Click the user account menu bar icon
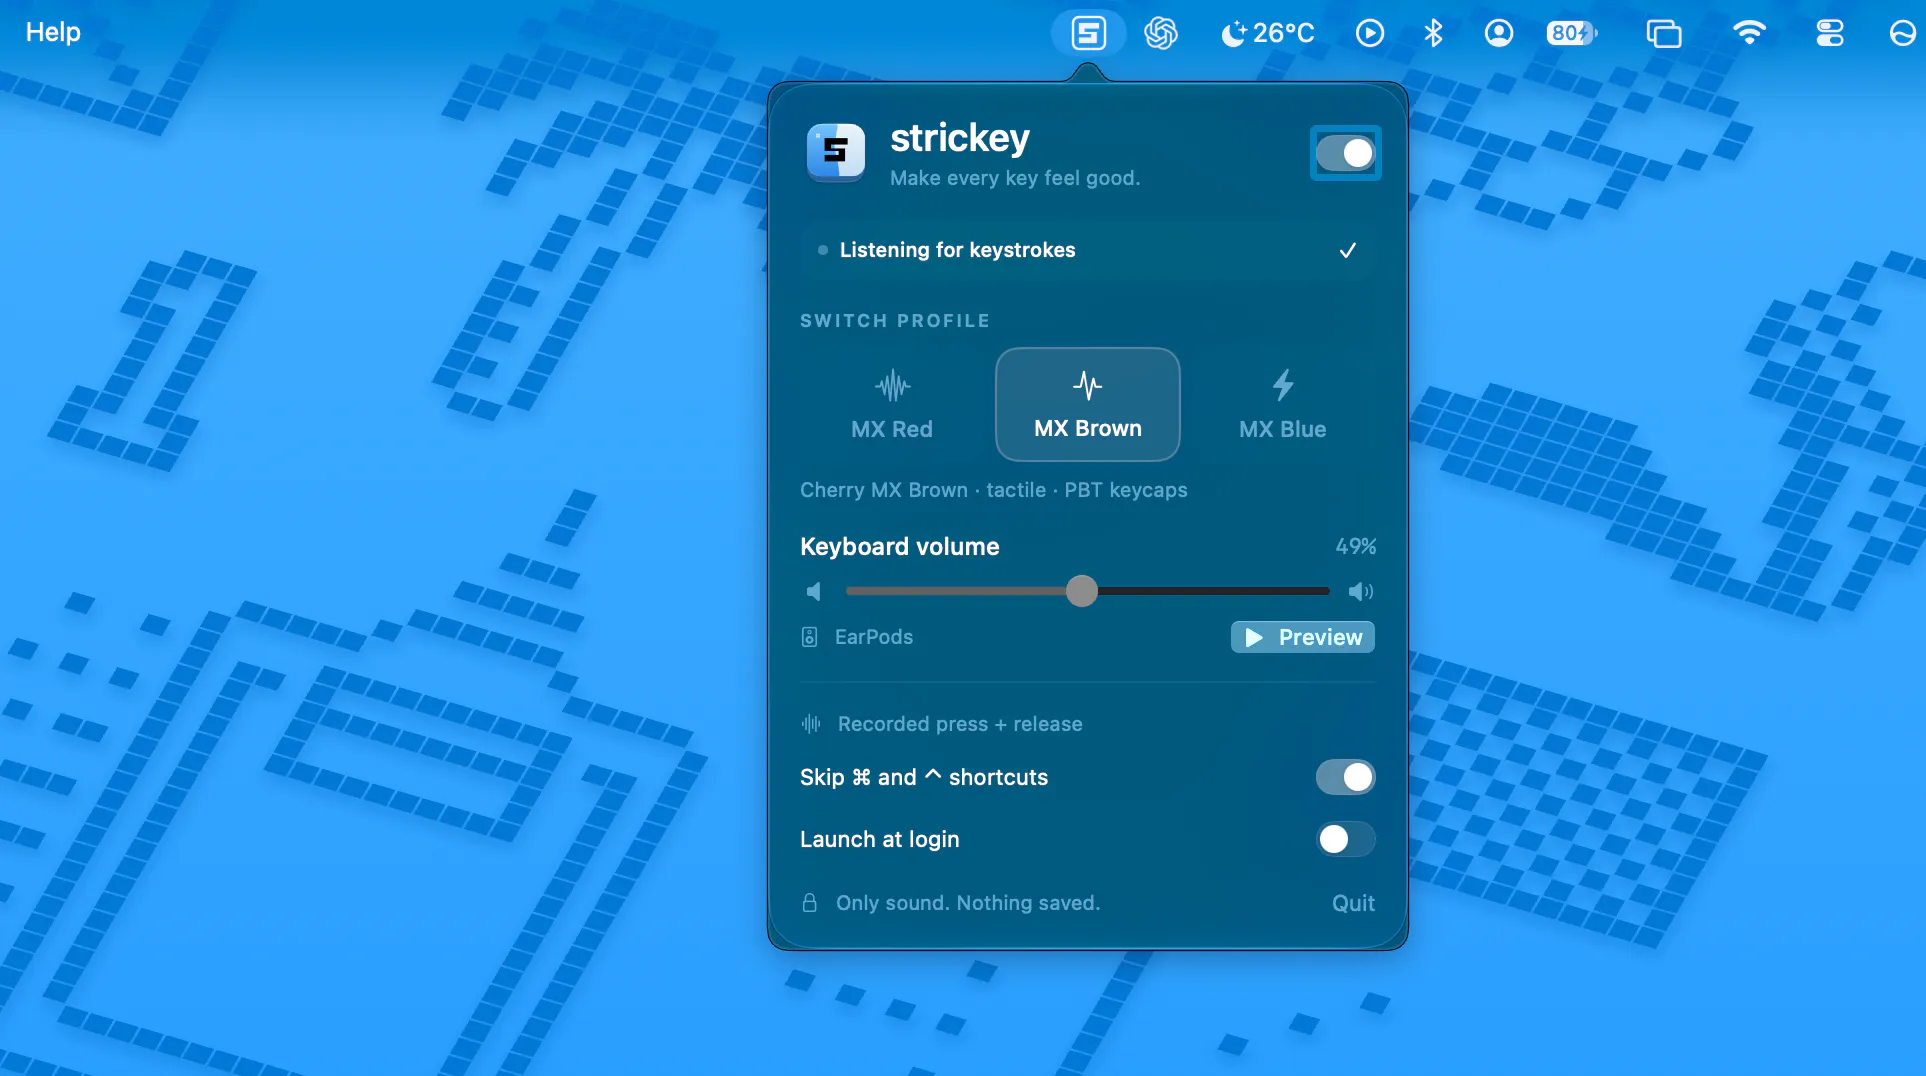The image size is (1926, 1076). [x=1498, y=33]
